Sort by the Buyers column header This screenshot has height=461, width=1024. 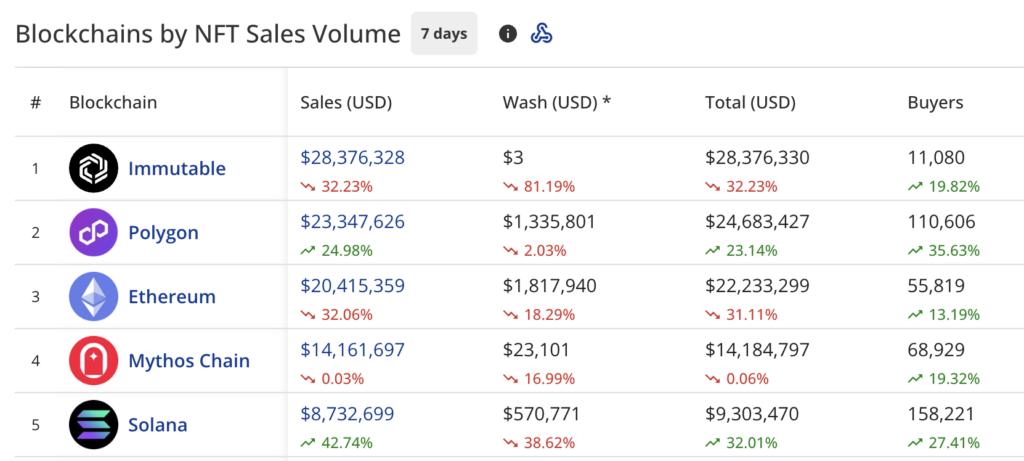click(x=935, y=102)
